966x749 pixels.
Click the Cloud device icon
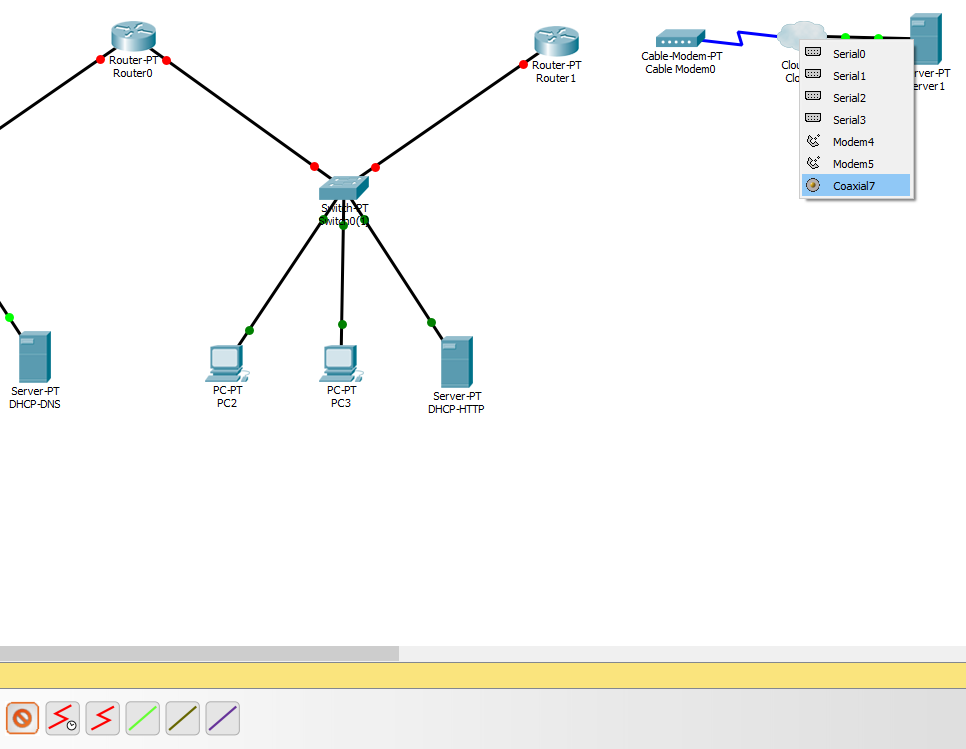[800, 33]
